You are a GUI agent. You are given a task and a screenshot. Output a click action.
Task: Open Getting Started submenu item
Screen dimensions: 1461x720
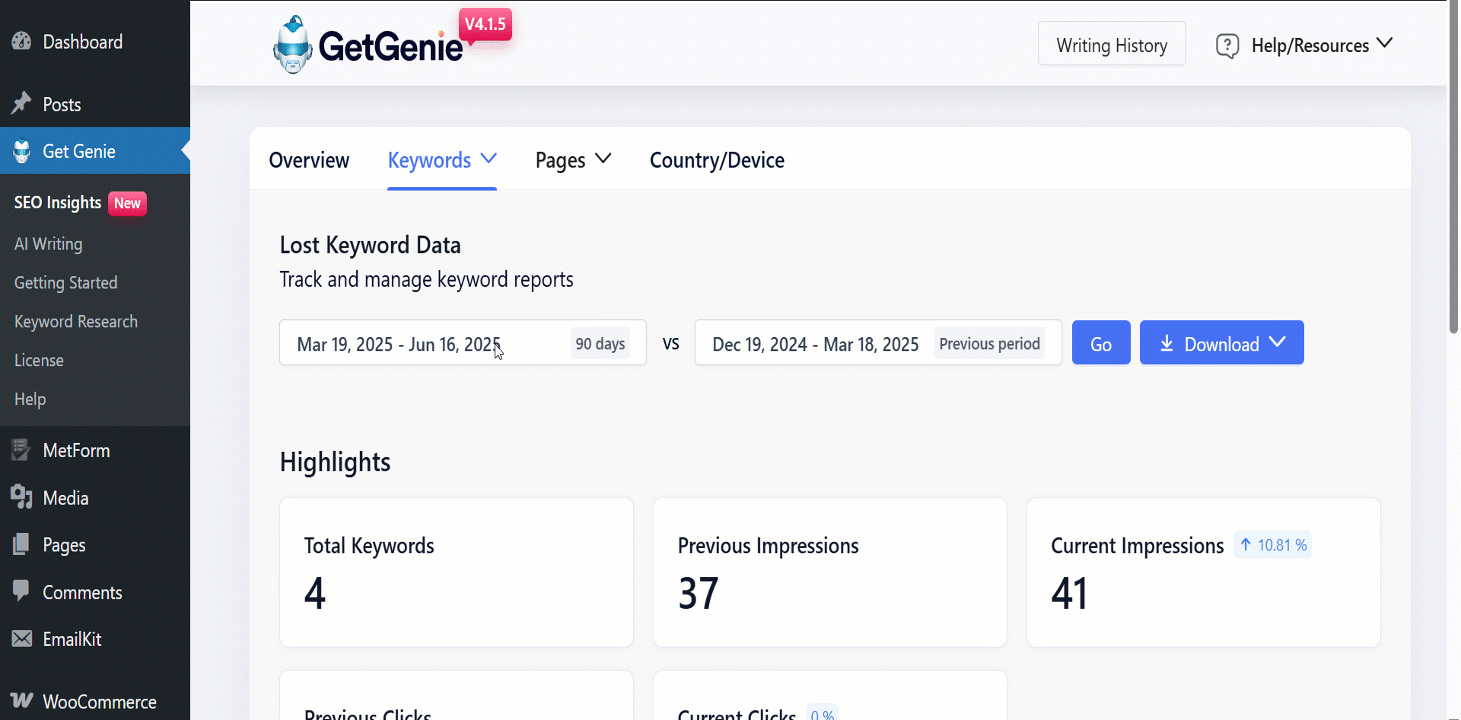pos(66,283)
